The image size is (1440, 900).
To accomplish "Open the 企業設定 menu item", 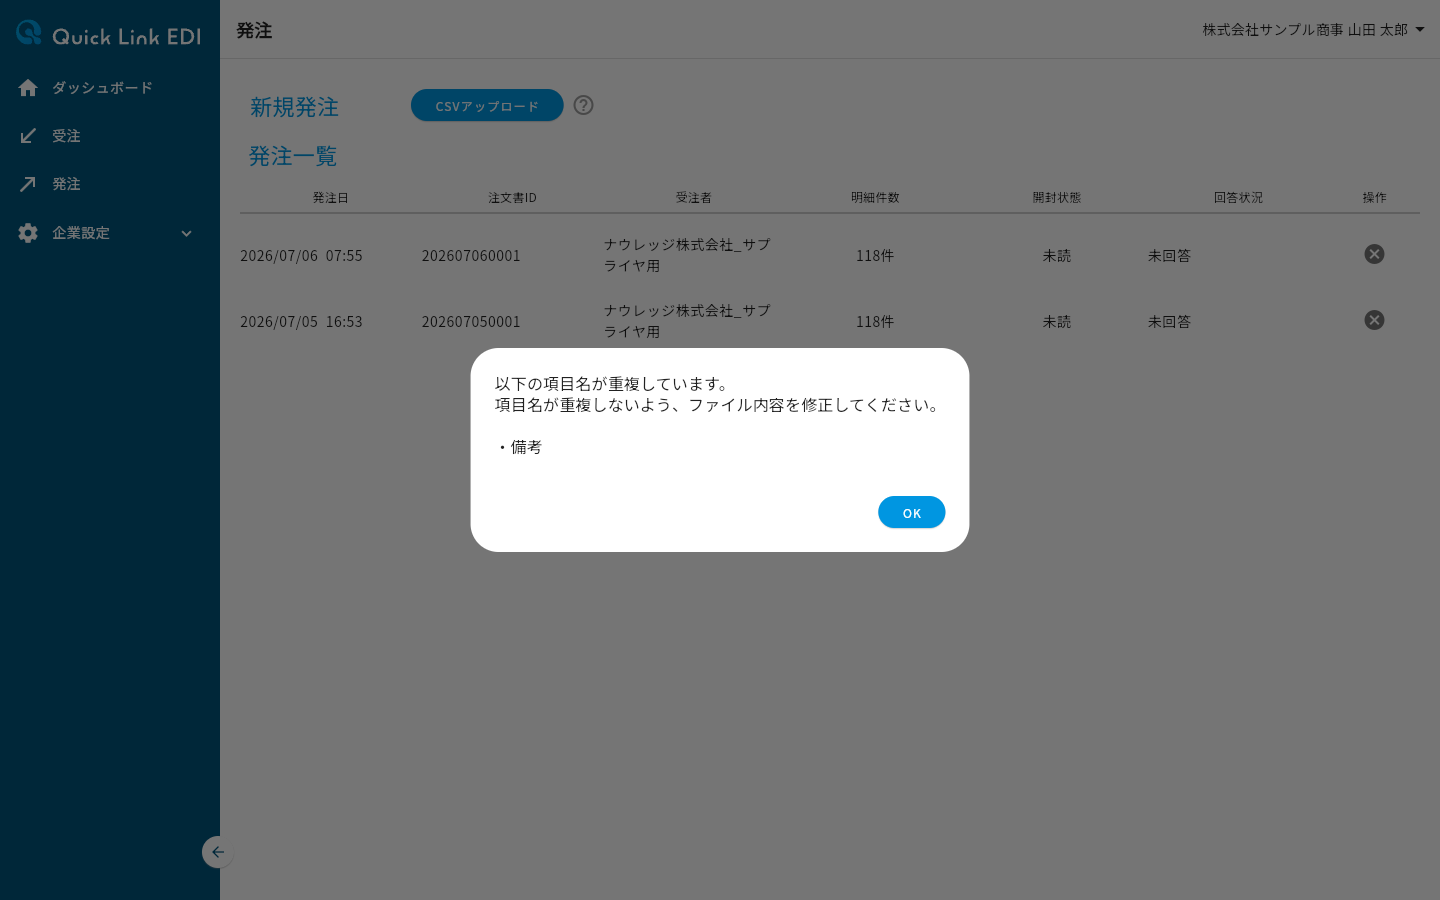I will [x=81, y=233].
